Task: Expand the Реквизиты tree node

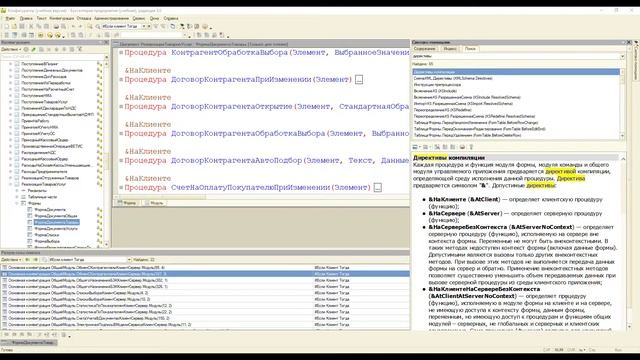Action: (17, 191)
